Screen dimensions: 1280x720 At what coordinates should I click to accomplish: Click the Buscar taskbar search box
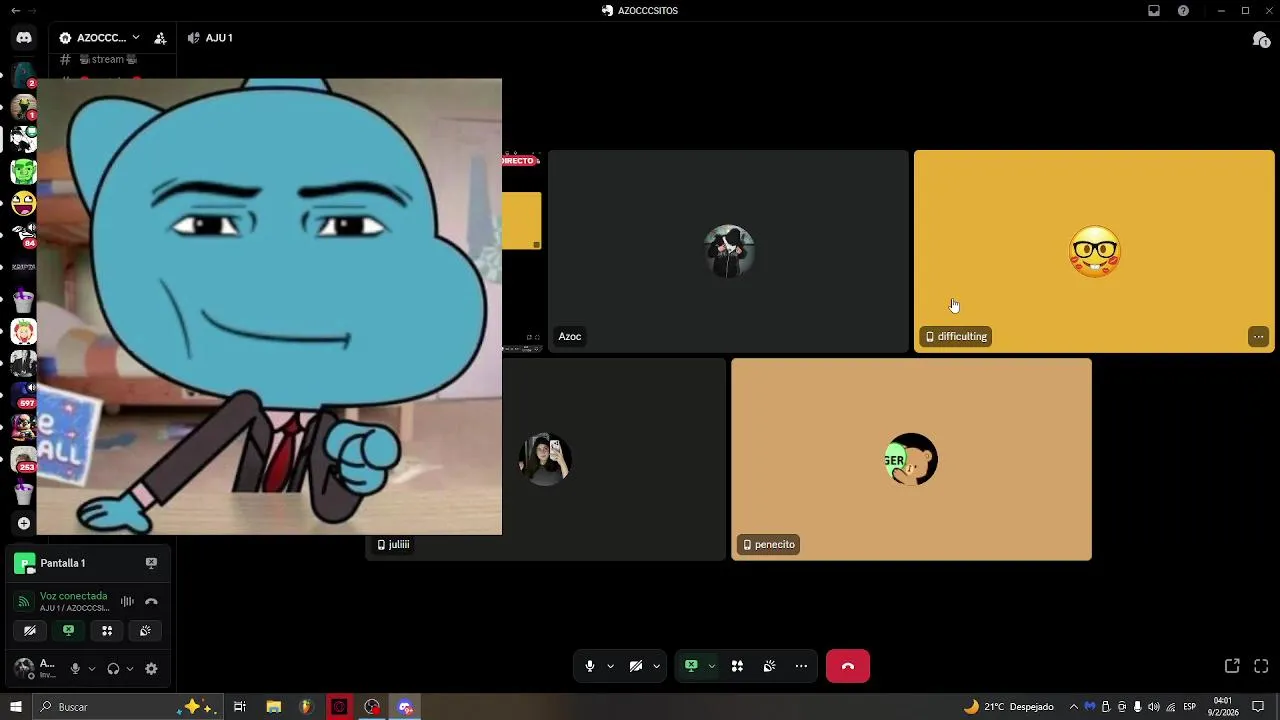point(128,707)
